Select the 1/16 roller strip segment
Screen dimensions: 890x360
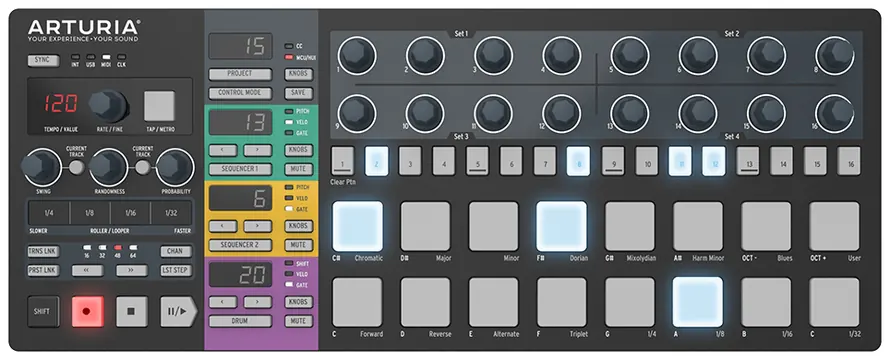point(130,213)
